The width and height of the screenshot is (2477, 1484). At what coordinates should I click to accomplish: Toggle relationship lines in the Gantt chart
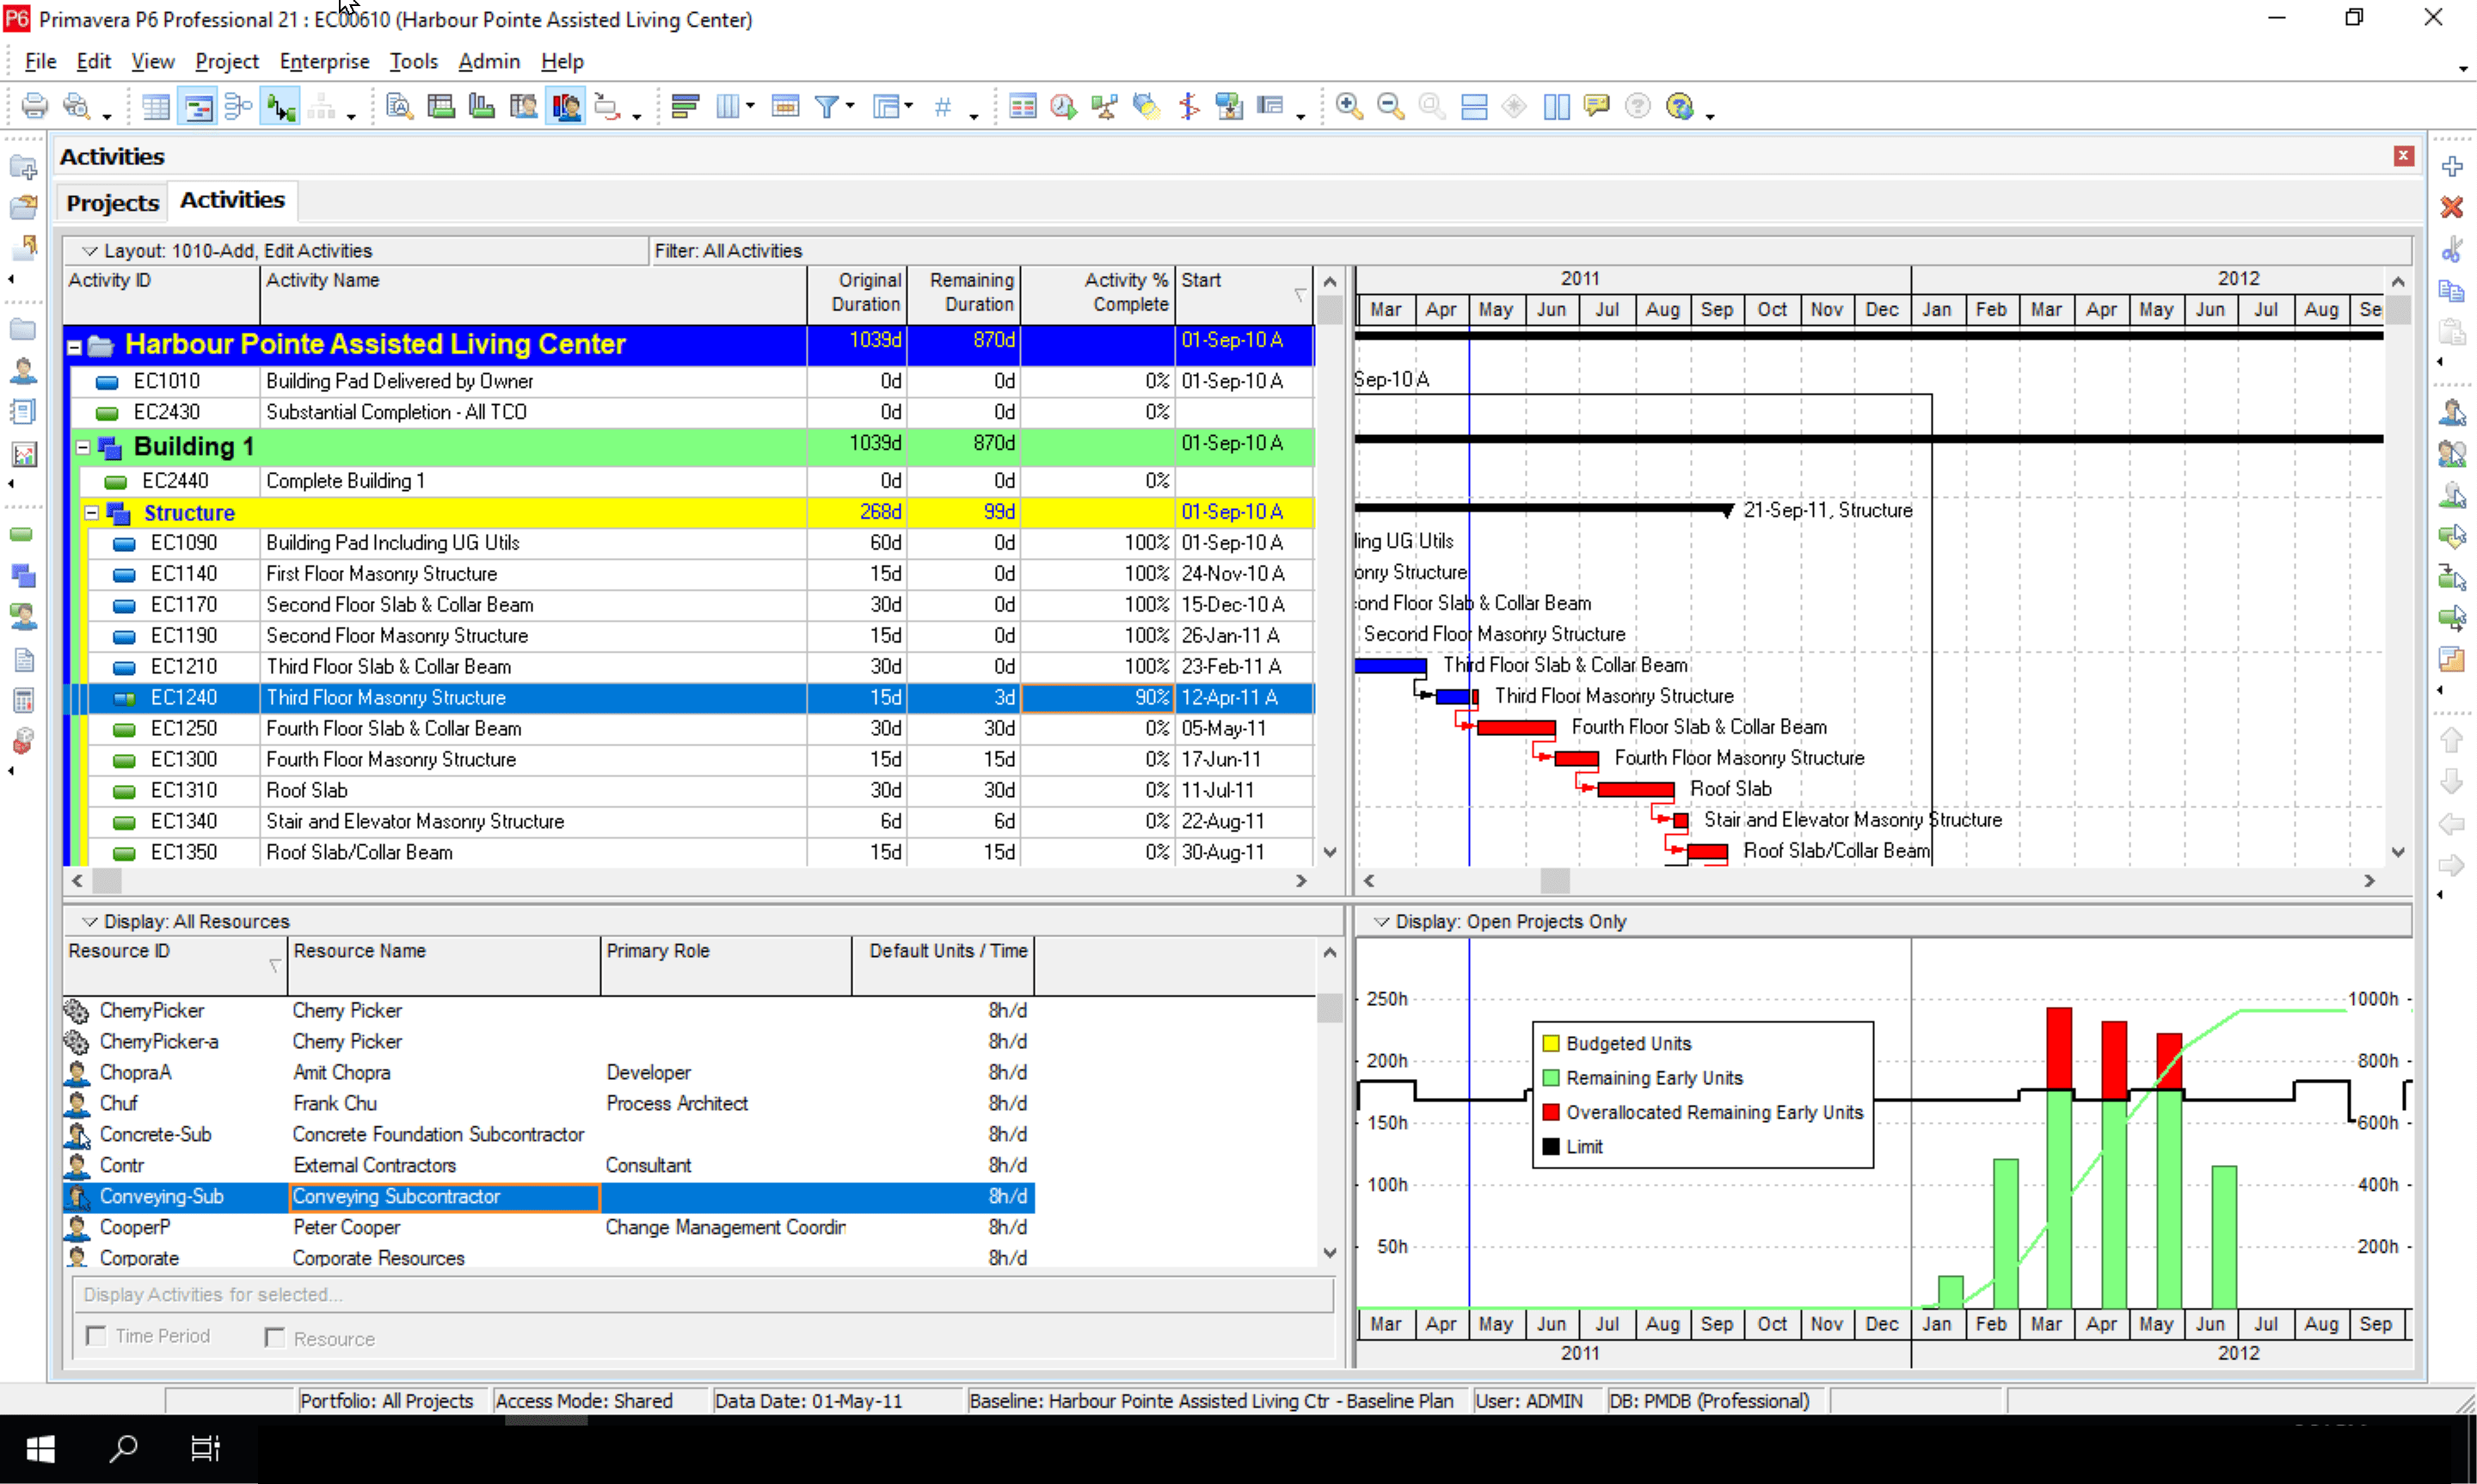pos(281,106)
